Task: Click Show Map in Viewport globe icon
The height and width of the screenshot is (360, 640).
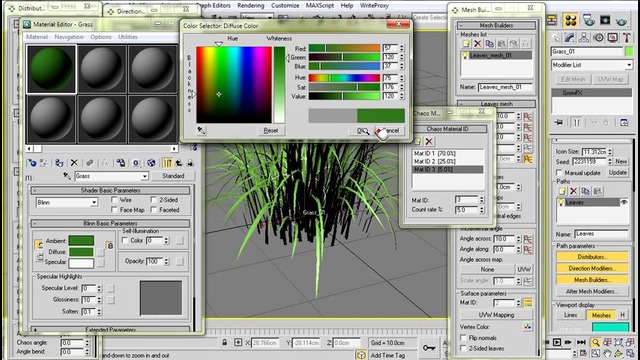Action: [x=151, y=163]
